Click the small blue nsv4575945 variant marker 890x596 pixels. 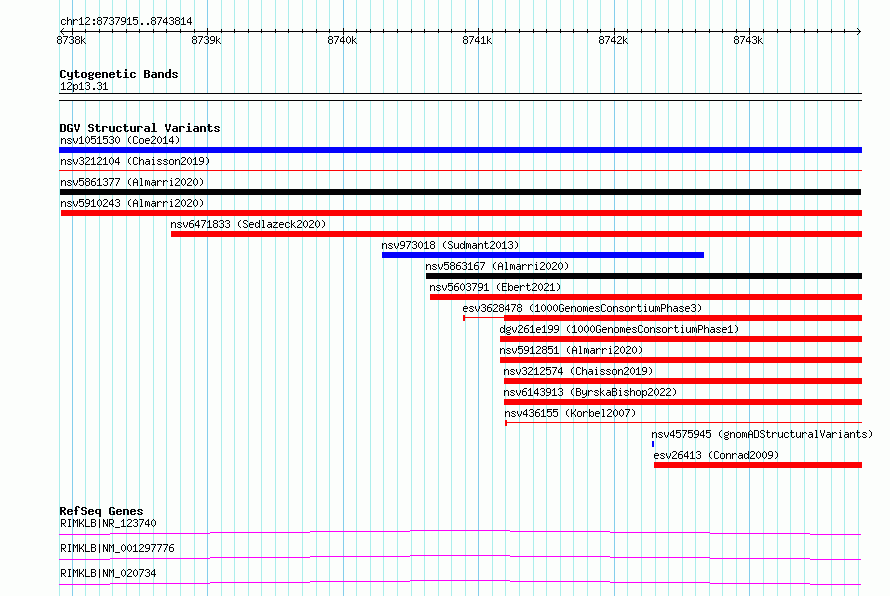click(653, 444)
